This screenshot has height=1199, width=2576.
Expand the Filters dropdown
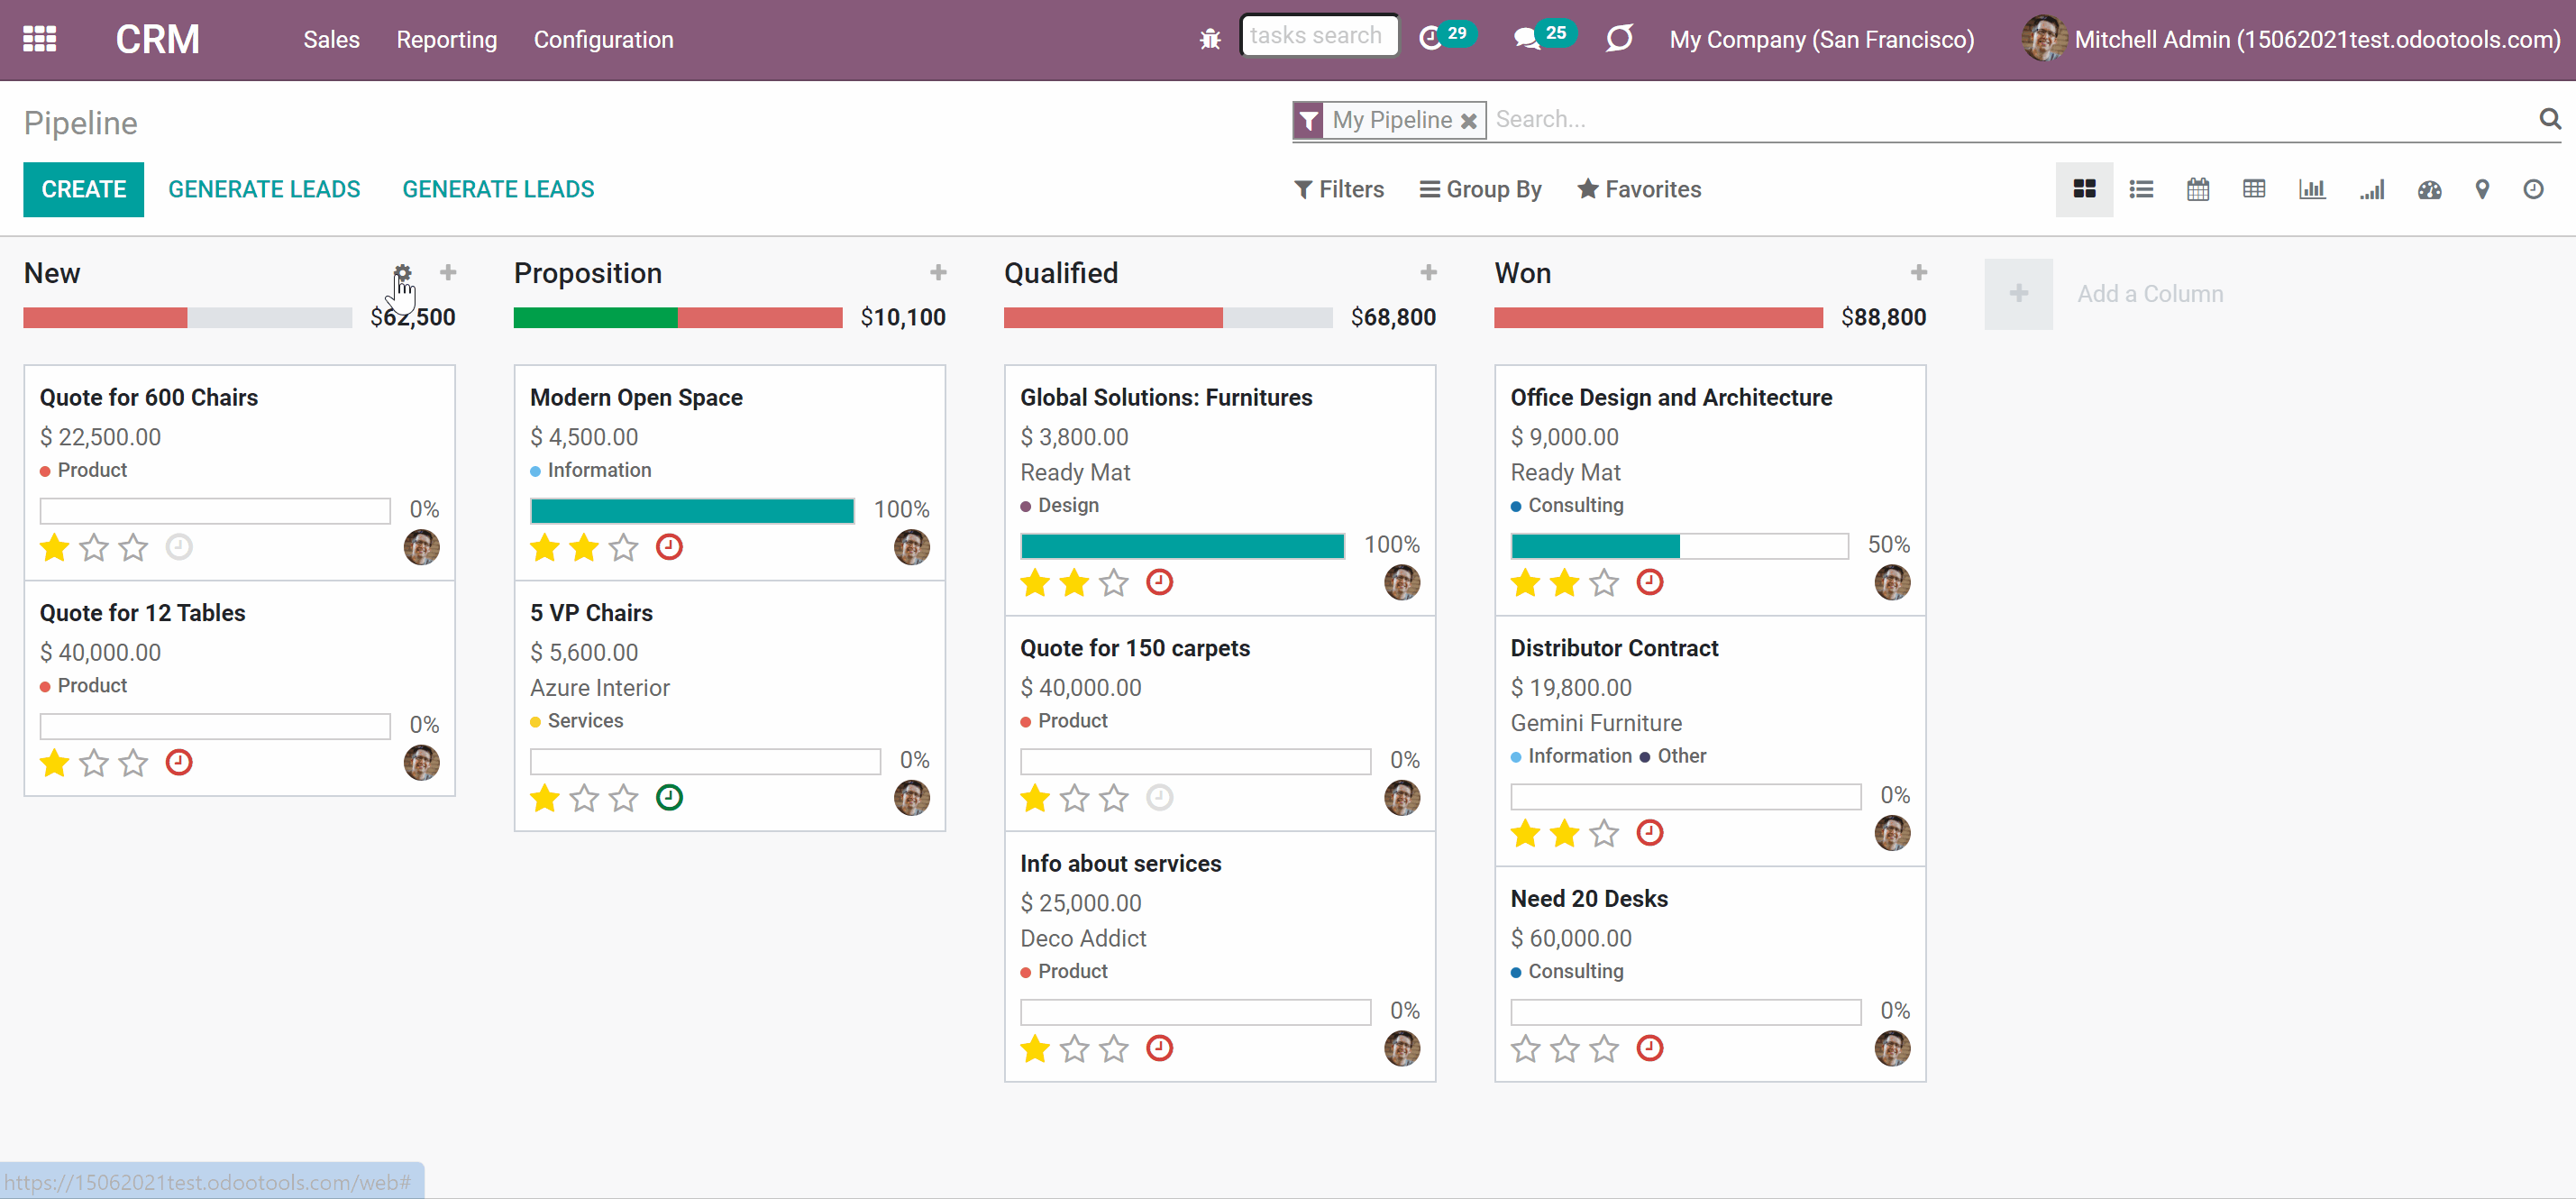1339,189
